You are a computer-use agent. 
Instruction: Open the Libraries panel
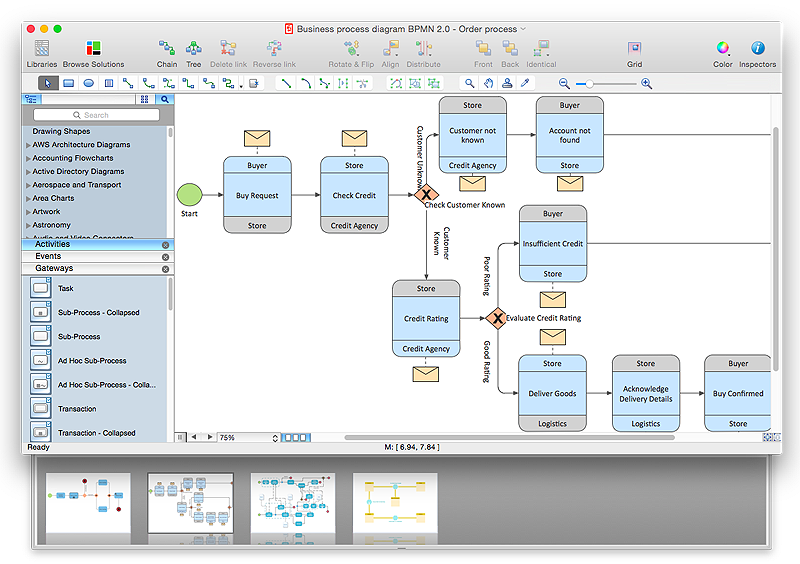coord(42,54)
